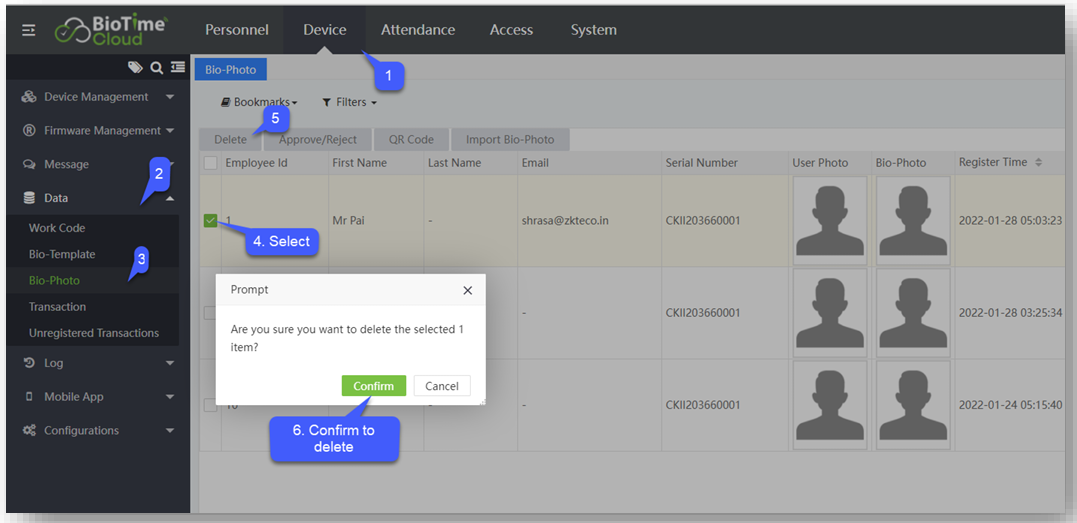Open the Attendance top menu
1077x523 pixels.
click(417, 30)
